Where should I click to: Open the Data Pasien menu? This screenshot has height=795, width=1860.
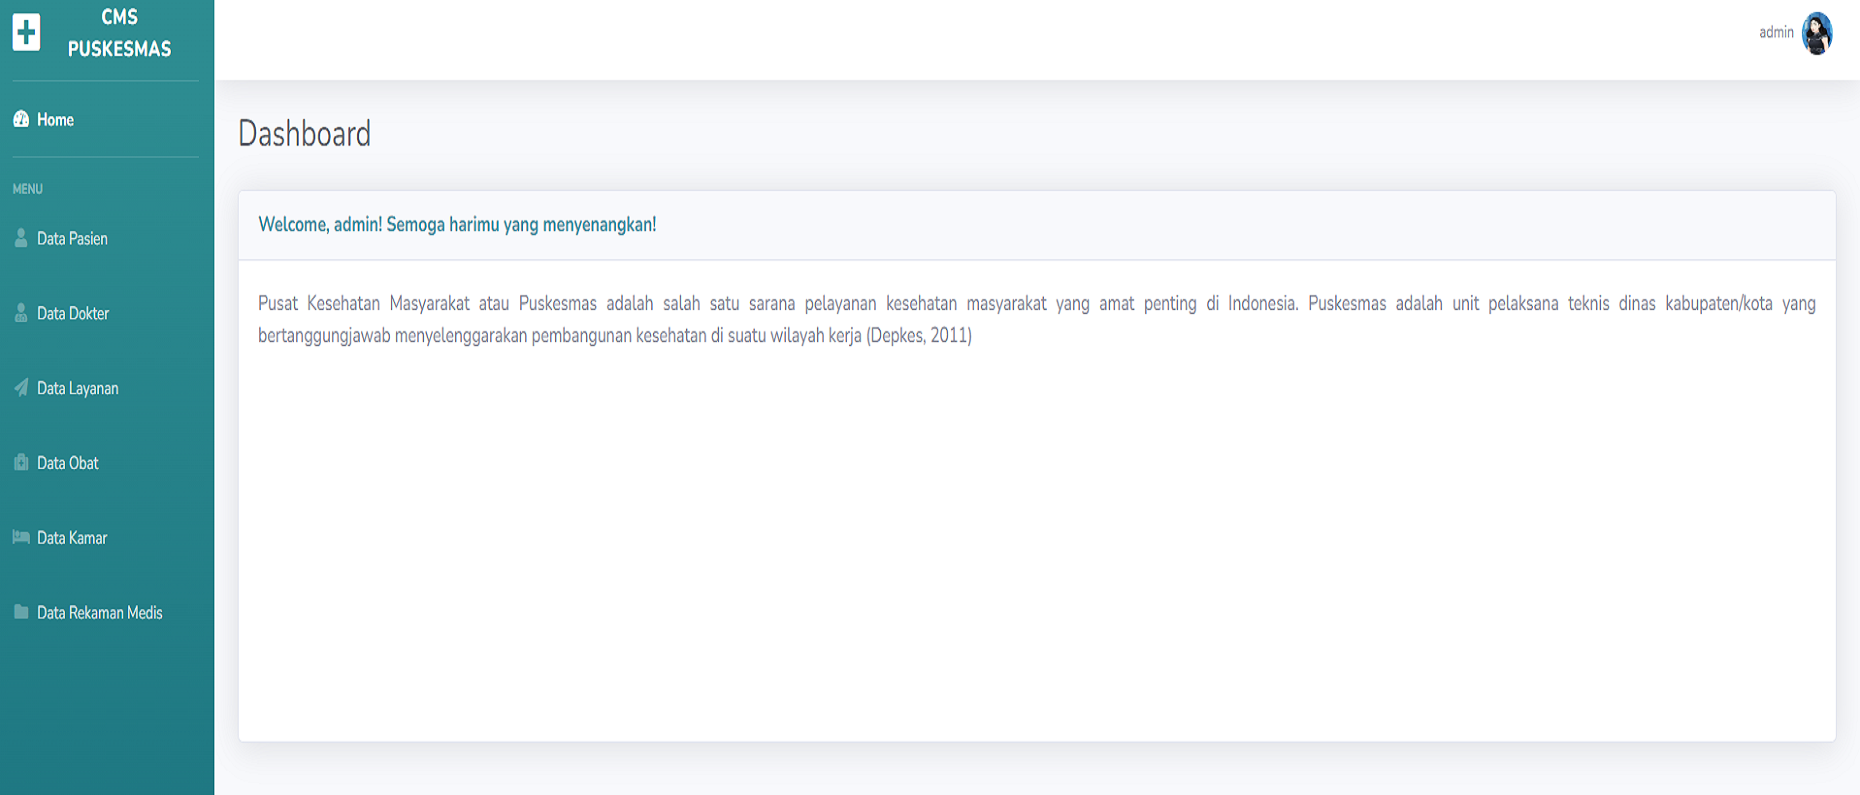click(x=72, y=239)
